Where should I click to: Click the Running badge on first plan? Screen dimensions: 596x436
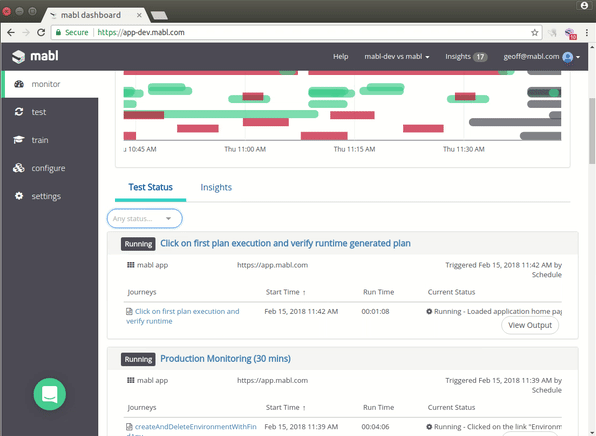pos(138,244)
